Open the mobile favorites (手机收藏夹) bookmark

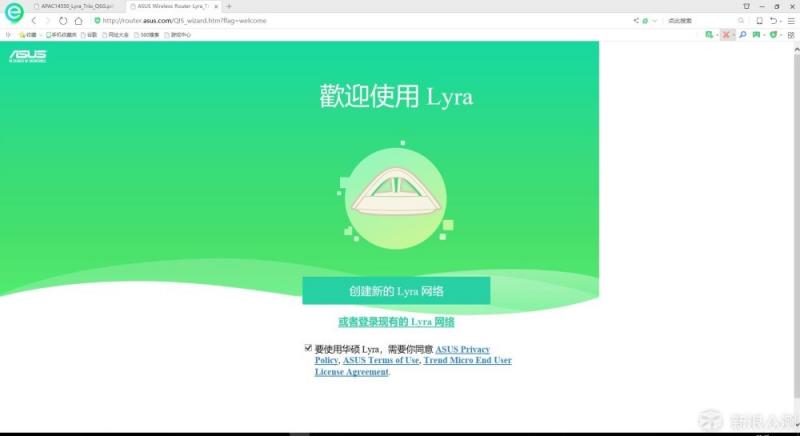click(61, 35)
